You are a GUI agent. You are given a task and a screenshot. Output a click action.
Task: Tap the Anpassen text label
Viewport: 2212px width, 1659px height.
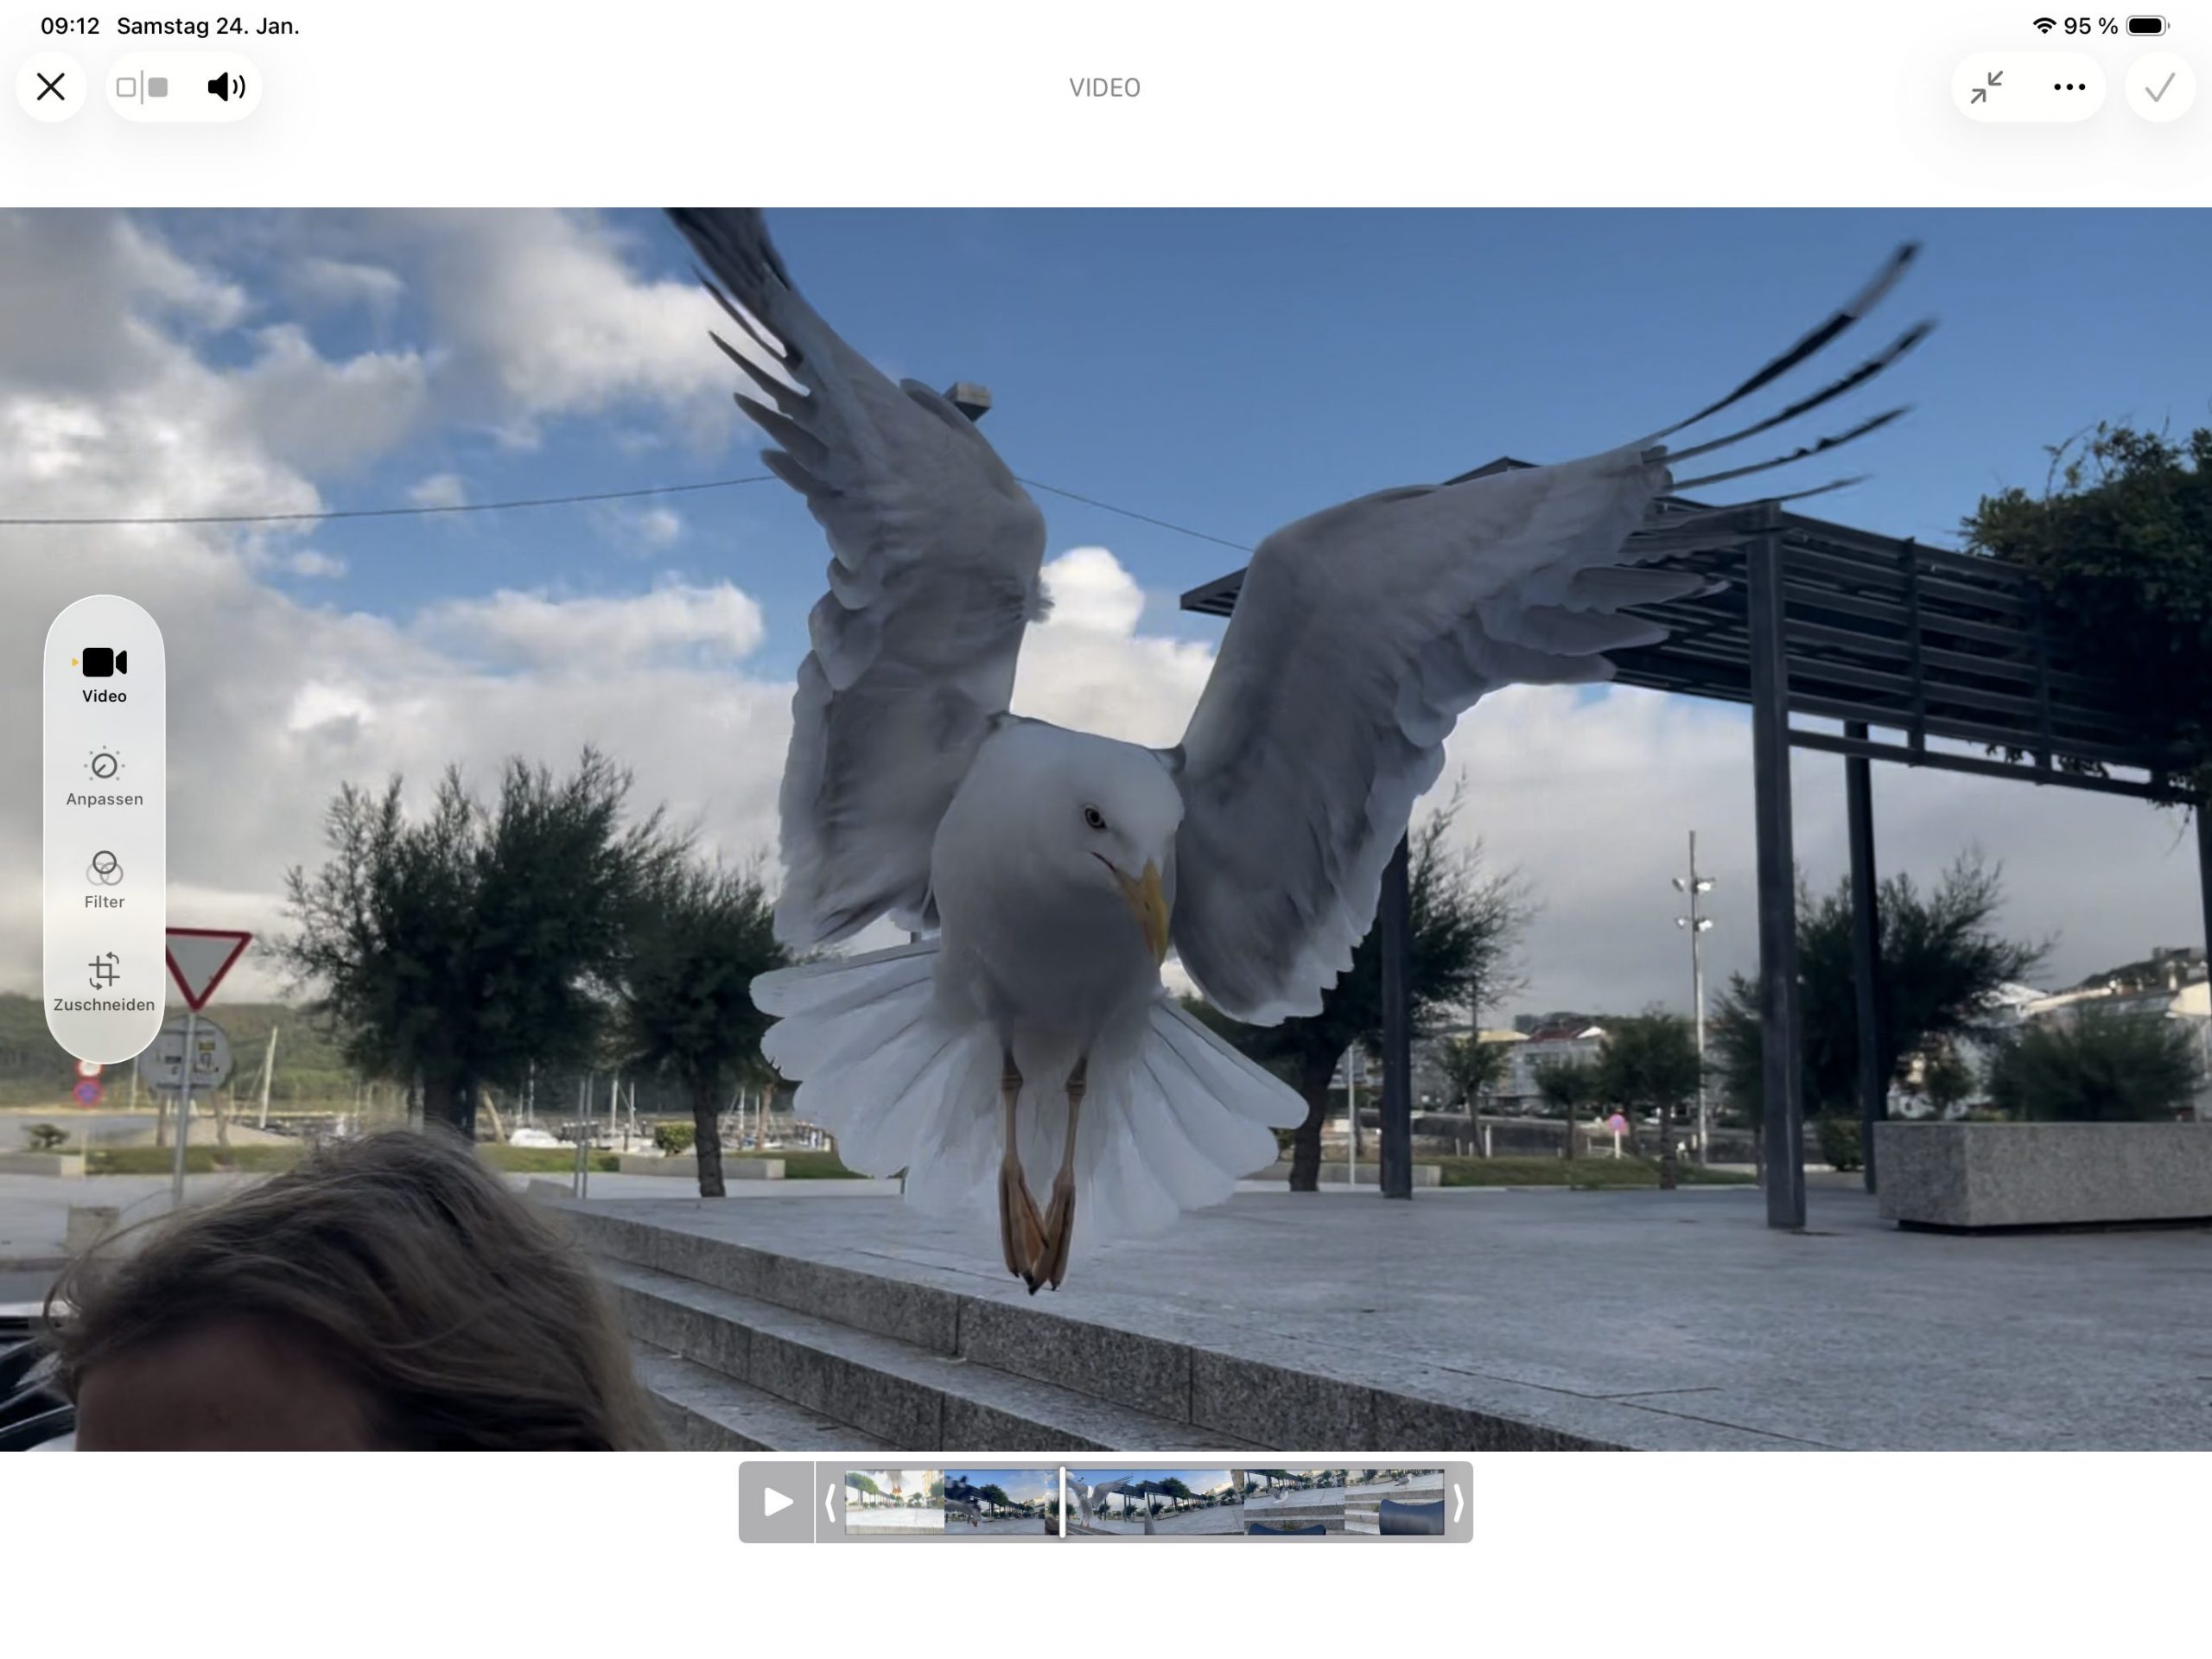click(x=104, y=799)
